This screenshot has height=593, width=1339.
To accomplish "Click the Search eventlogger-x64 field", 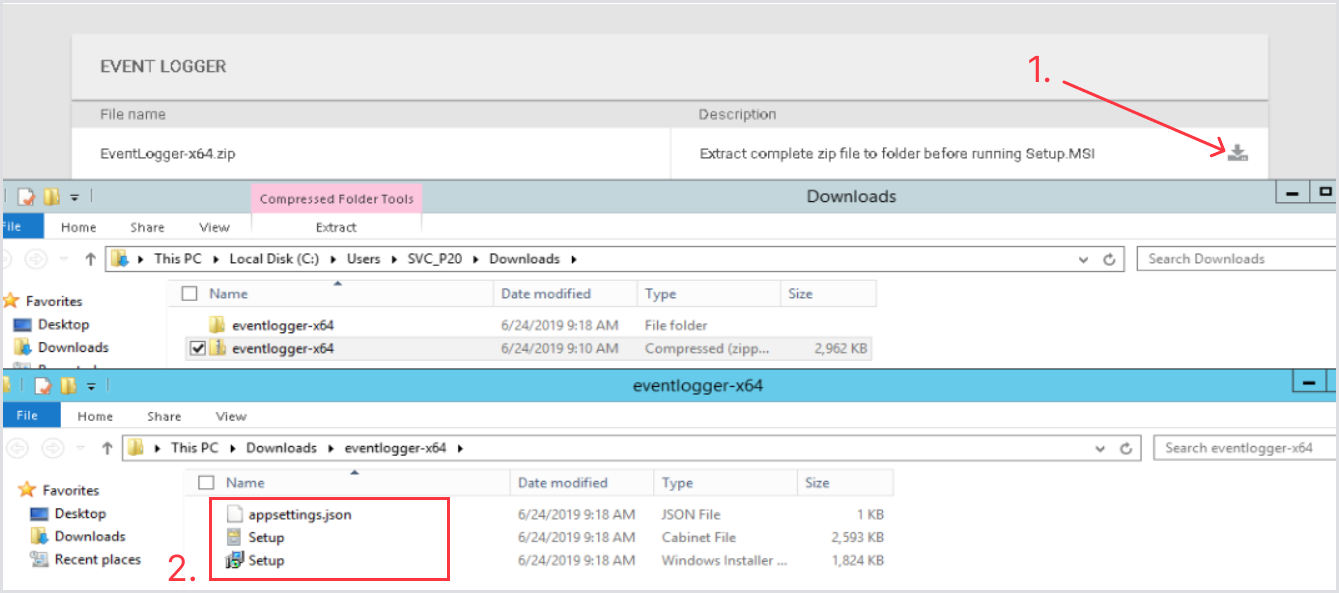I will 1238,448.
